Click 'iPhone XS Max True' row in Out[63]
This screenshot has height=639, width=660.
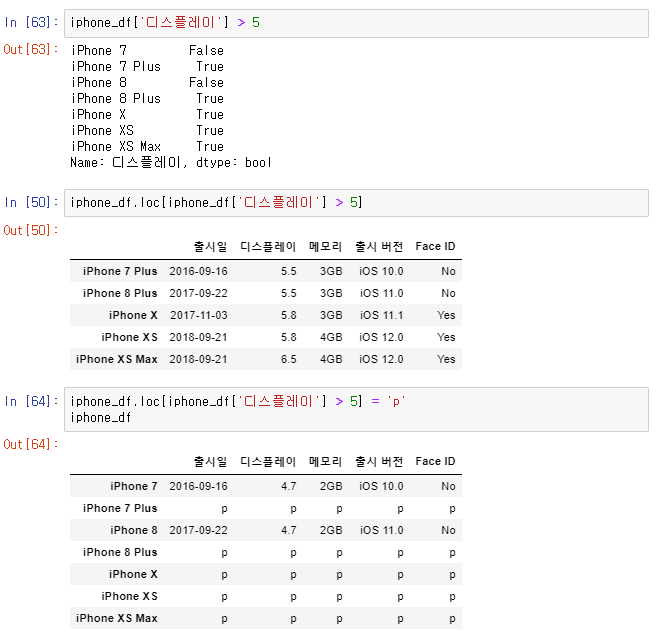(147, 146)
